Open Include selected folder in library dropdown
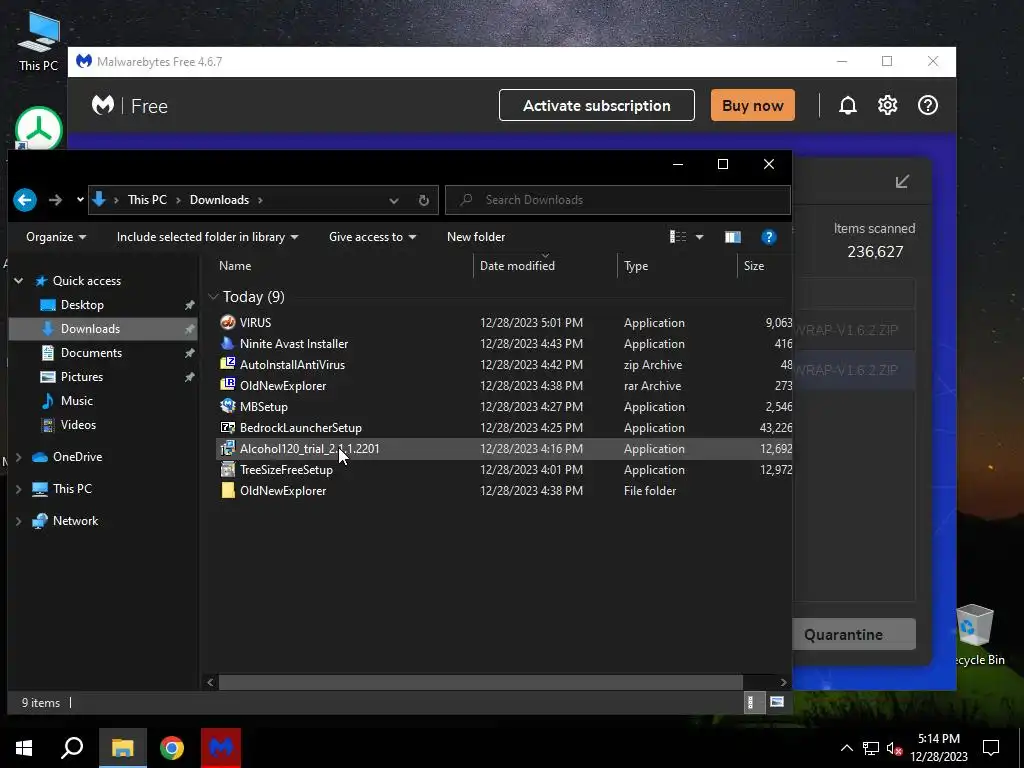This screenshot has width=1024, height=768. (208, 237)
